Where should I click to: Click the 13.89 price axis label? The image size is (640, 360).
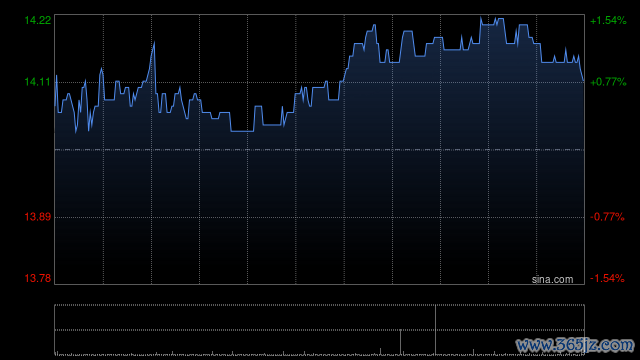38,217
